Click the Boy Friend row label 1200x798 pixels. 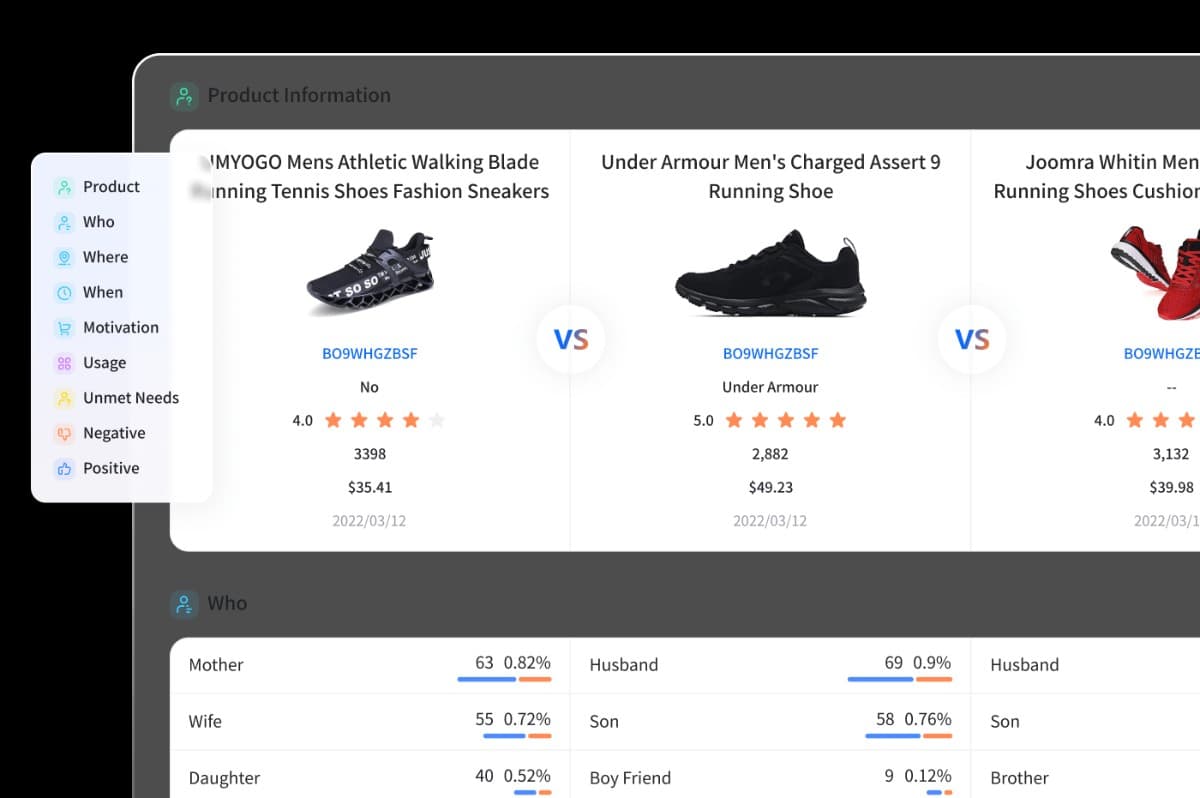[x=630, y=778]
